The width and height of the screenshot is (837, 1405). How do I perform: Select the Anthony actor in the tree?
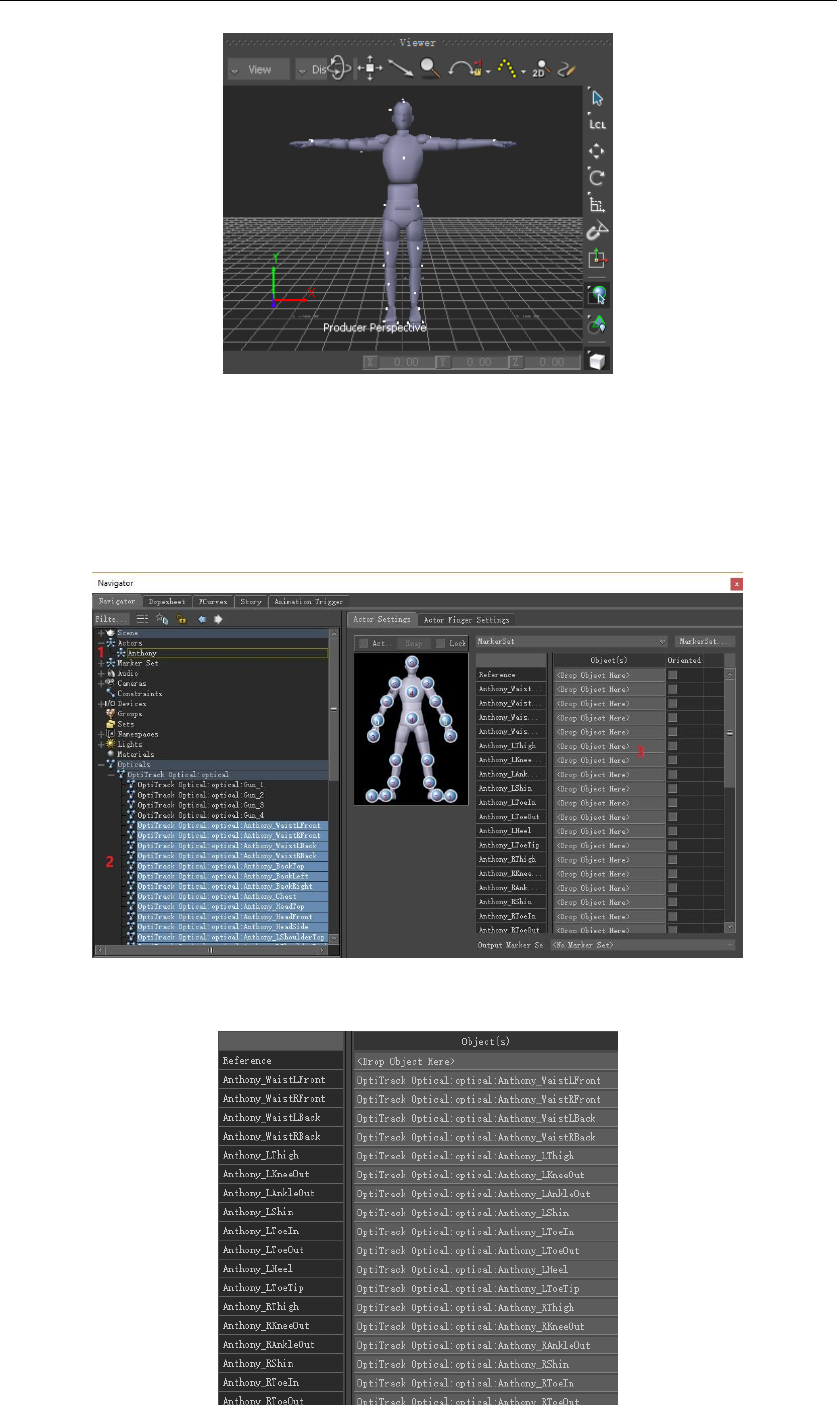pyautogui.click(x=141, y=653)
